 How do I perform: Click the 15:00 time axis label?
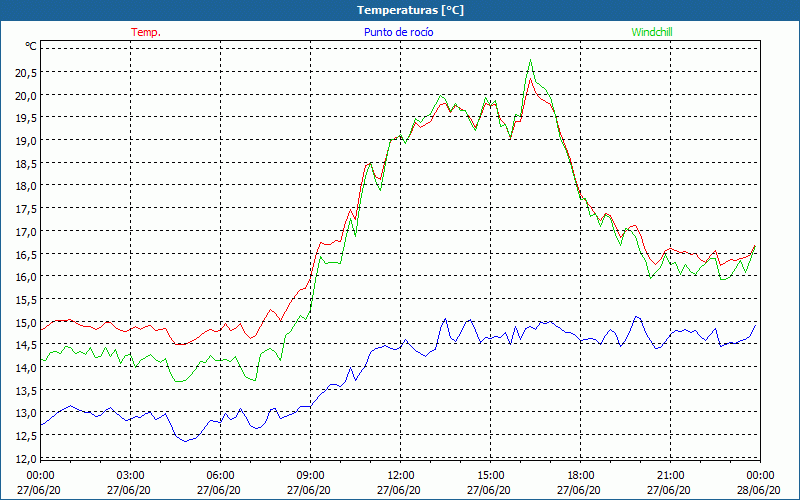pos(490,476)
